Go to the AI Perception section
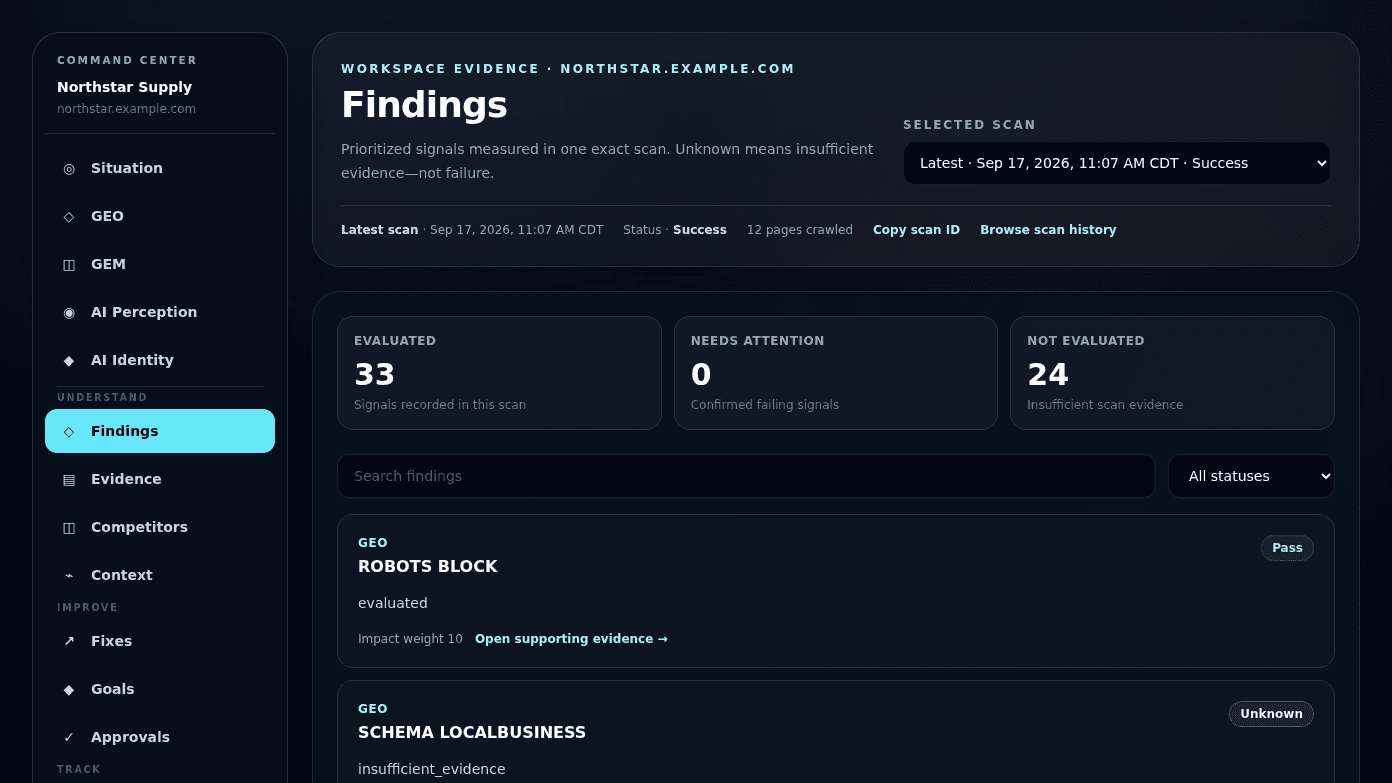 [160, 312]
